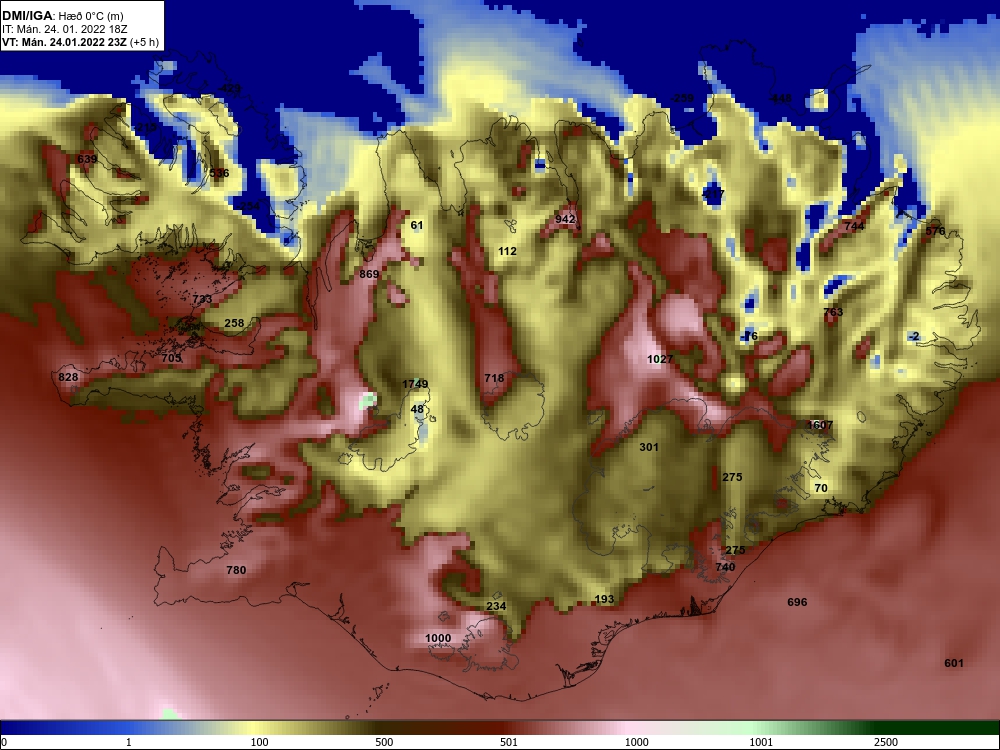This screenshot has width=1000, height=750.
Task: Click the map value 639 in the Westfjords
Action: click(x=87, y=159)
